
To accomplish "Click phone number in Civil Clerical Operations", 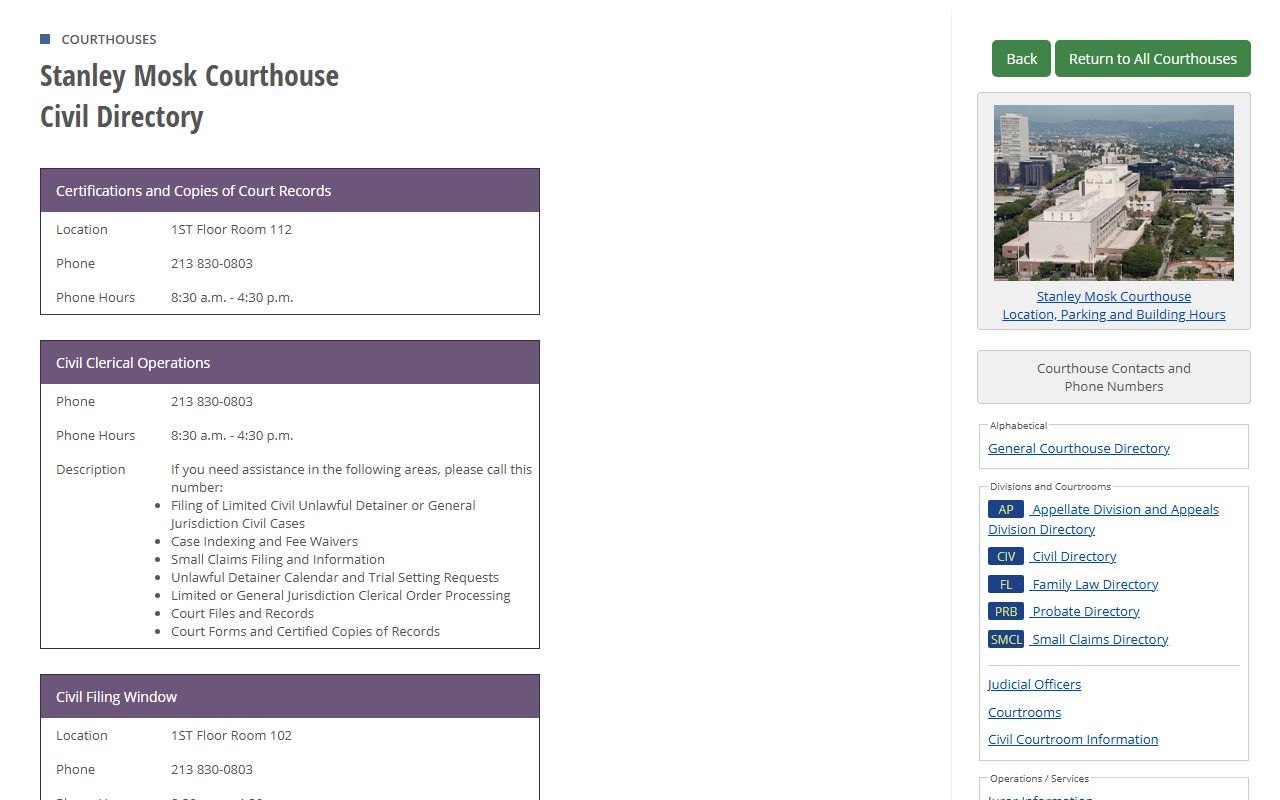I will pos(212,401).
